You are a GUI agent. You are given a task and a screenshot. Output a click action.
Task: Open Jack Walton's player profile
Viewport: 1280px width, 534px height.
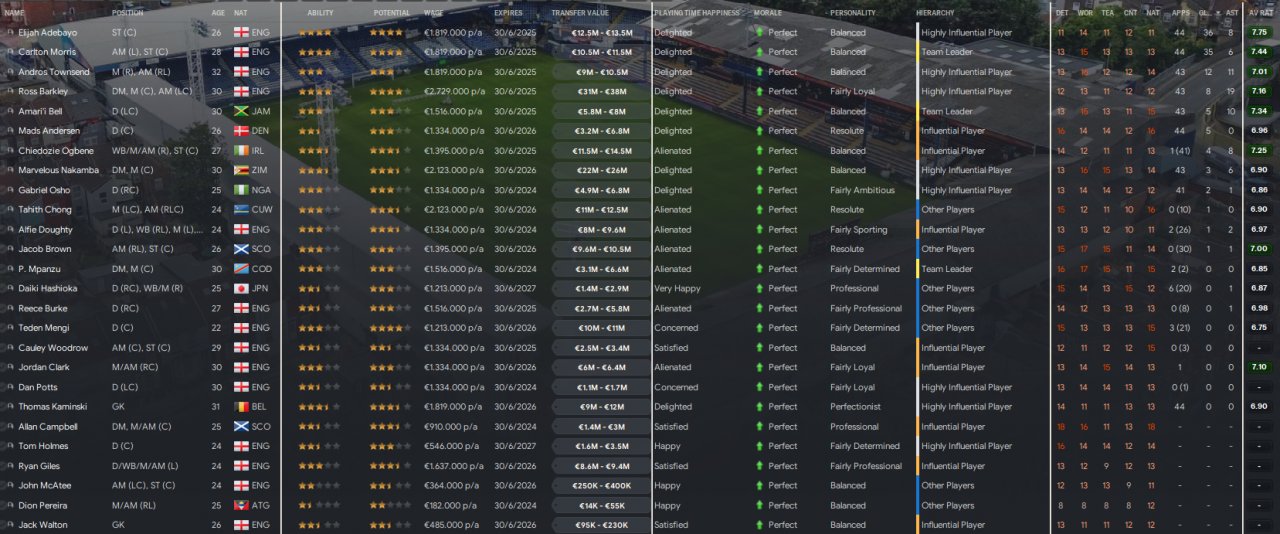tap(43, 525)
